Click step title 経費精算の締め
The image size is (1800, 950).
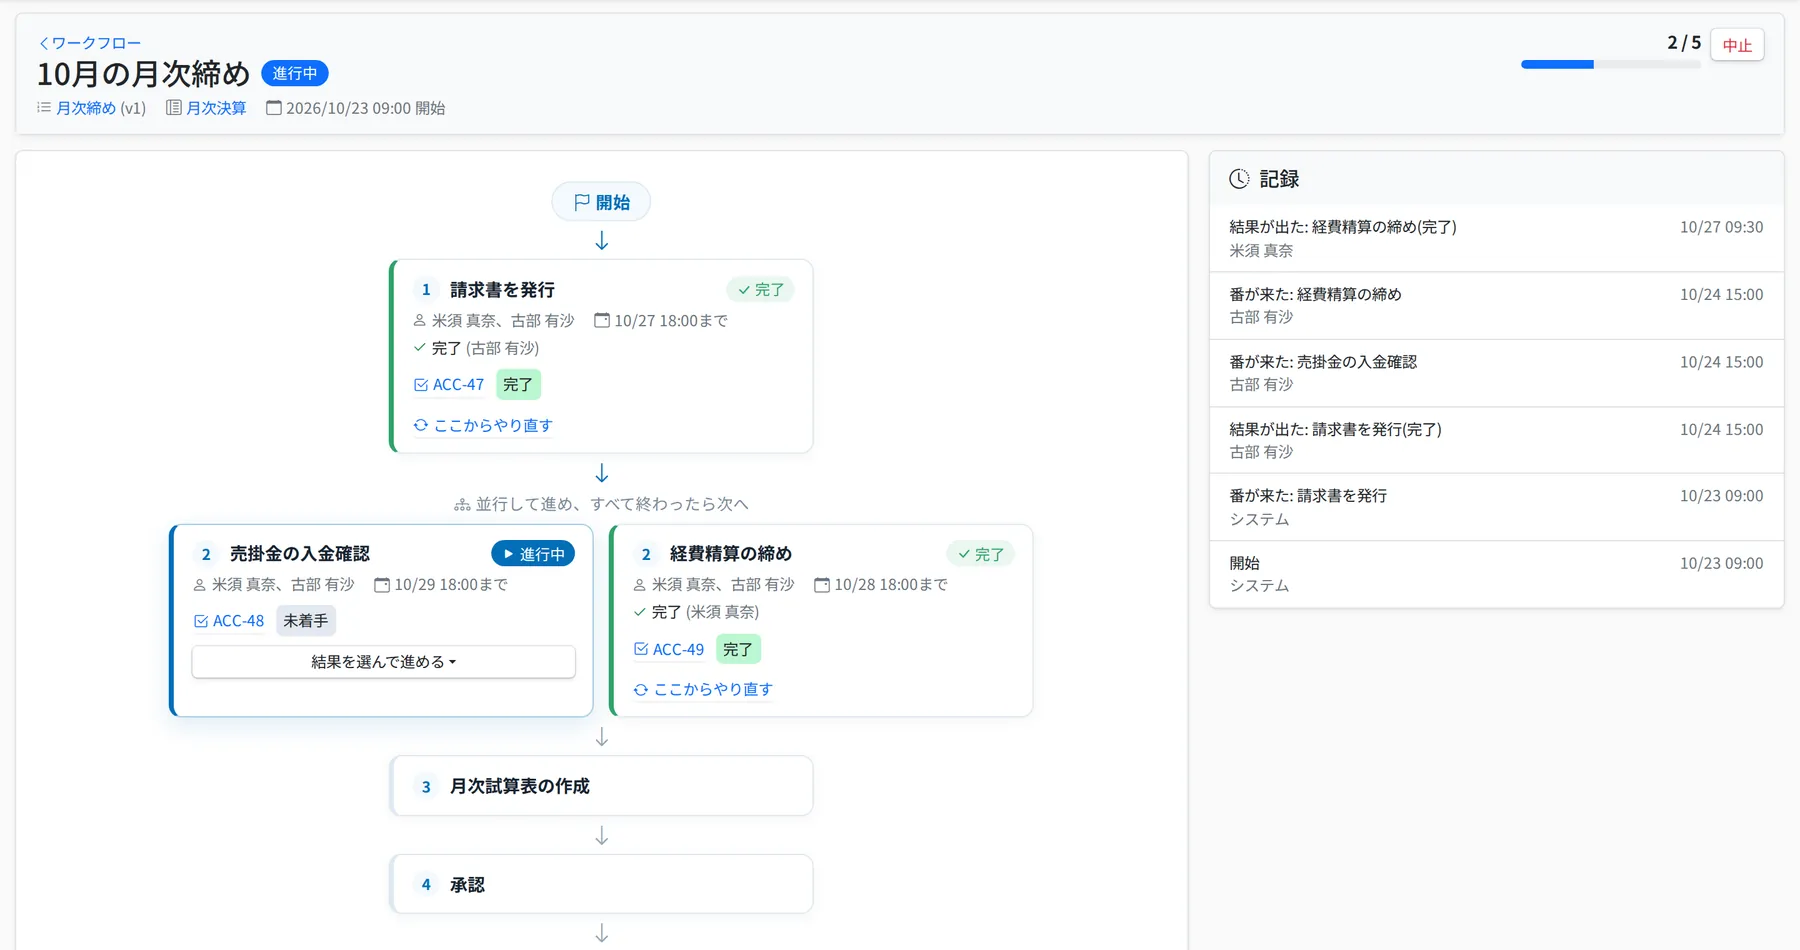(731, 554)
